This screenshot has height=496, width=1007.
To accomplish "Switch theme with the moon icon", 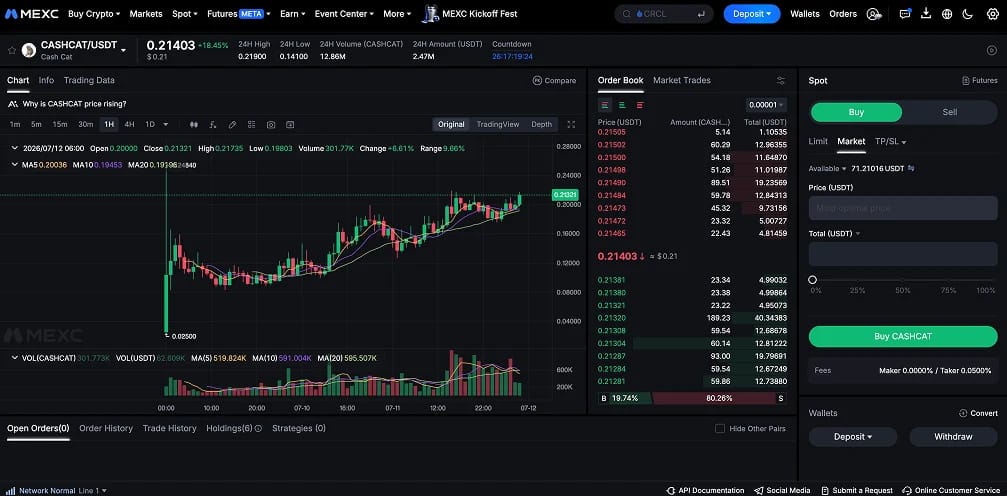I will 968,13.
